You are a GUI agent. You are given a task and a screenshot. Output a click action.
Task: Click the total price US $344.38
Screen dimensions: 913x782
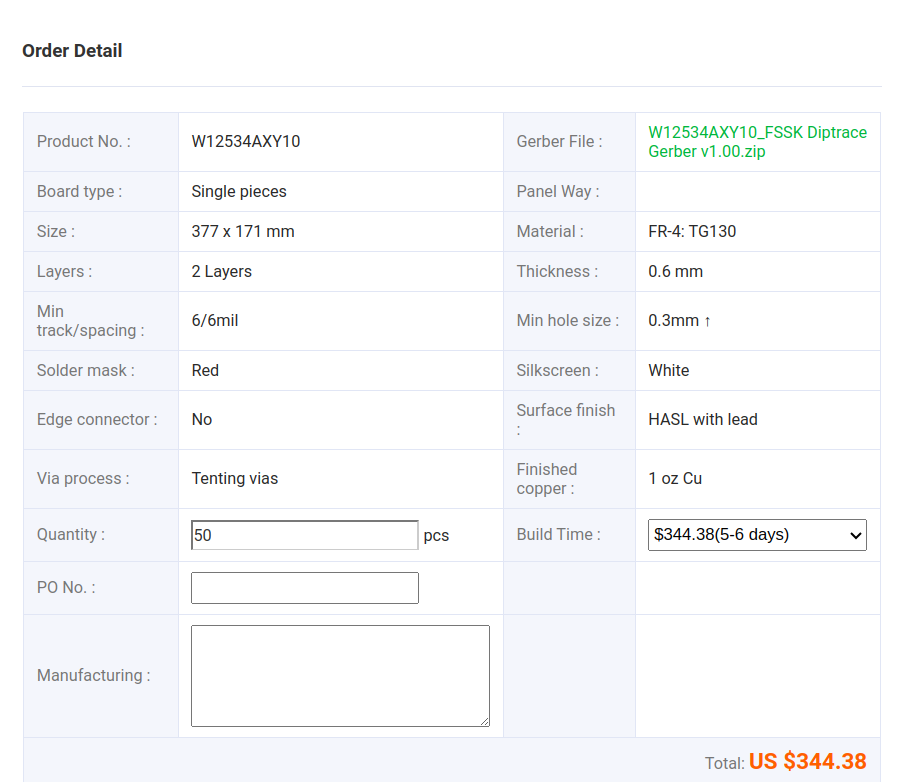807,762
